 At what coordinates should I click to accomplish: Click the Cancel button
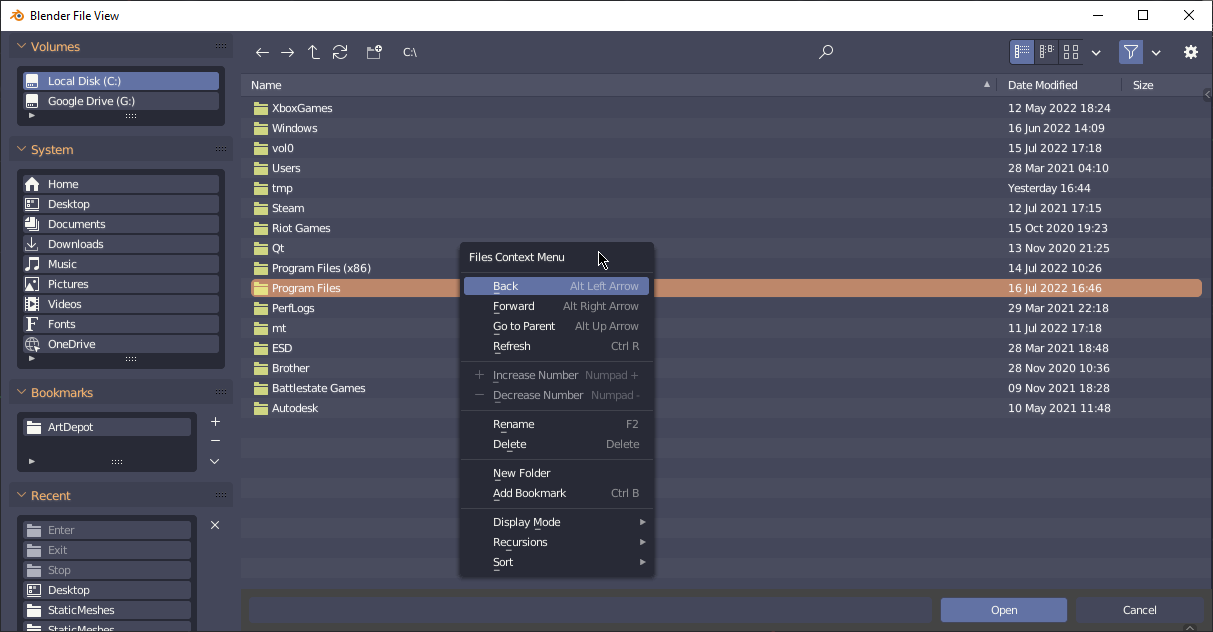tap(1140, 610)
